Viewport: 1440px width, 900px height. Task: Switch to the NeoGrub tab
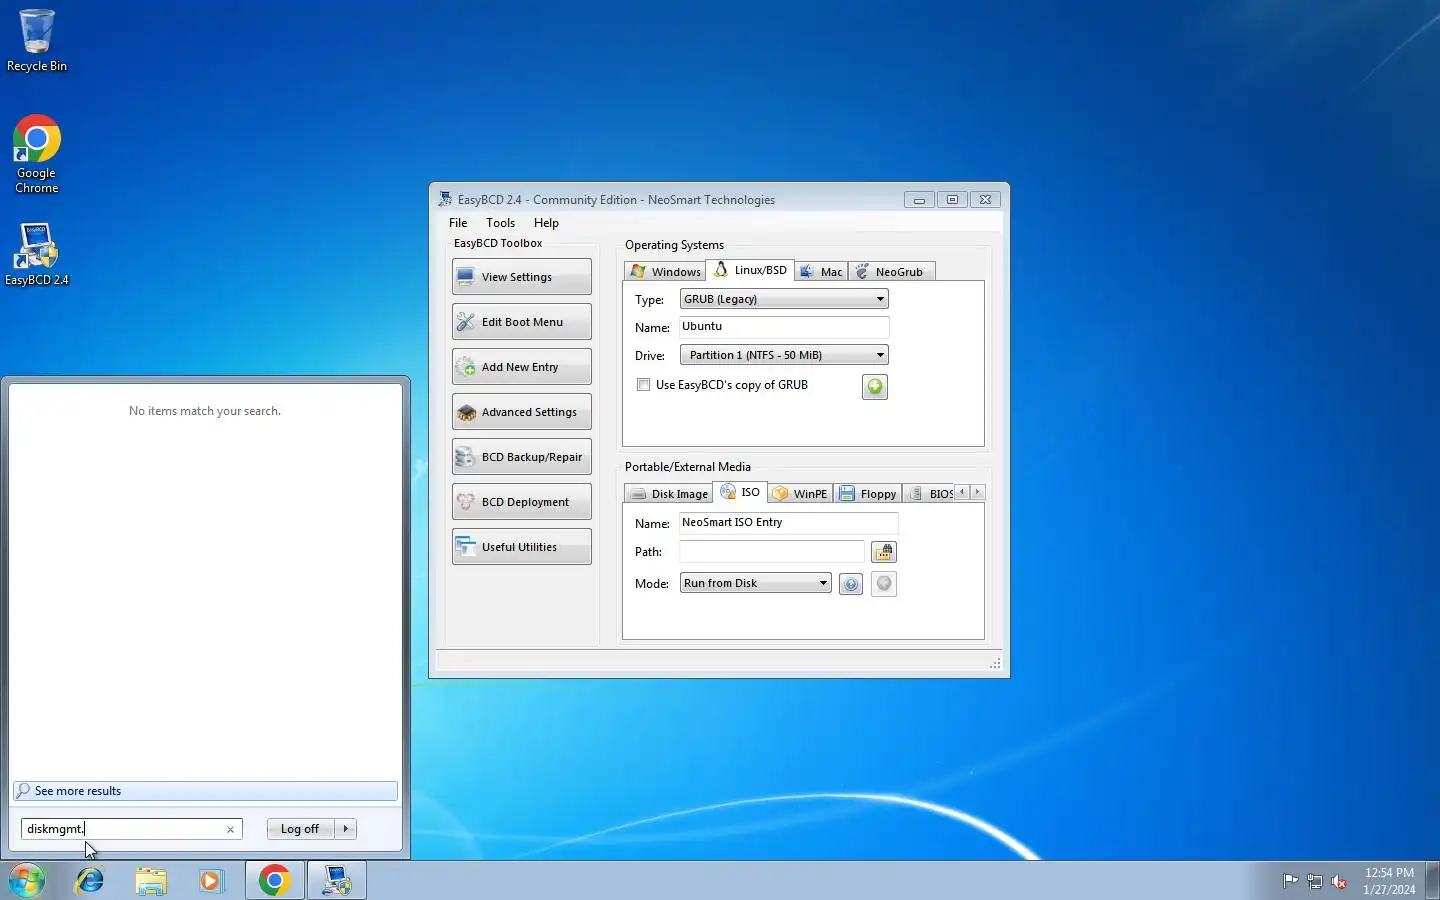[892, 272]
